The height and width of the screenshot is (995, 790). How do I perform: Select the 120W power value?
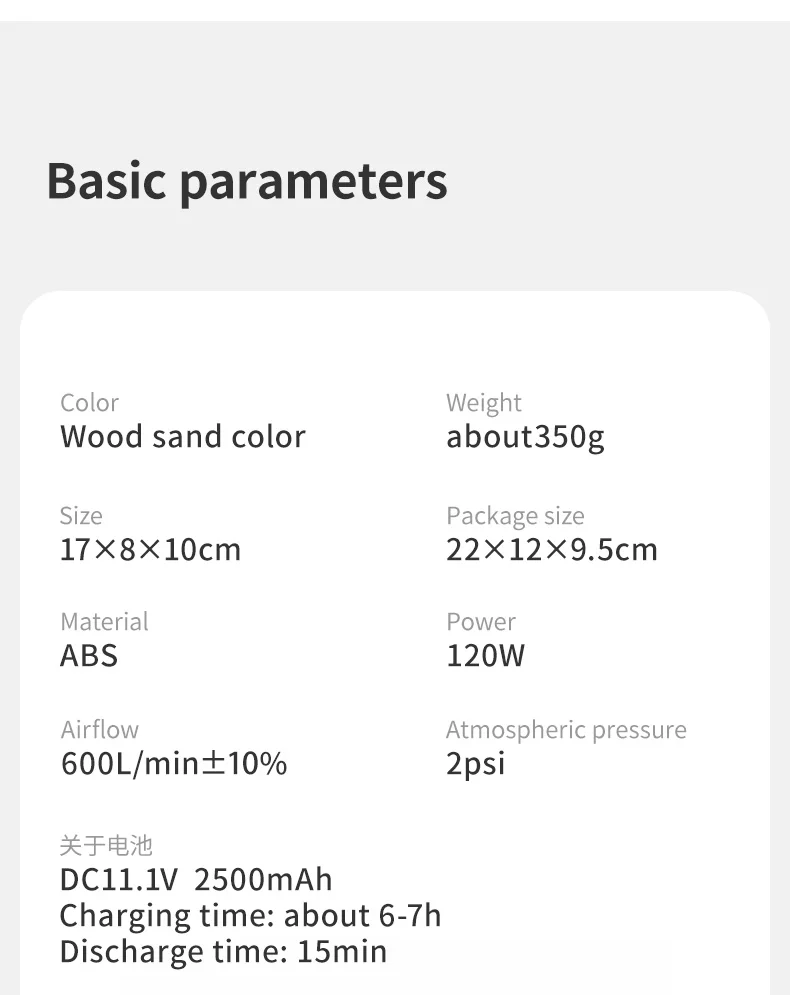coord(485,656)
